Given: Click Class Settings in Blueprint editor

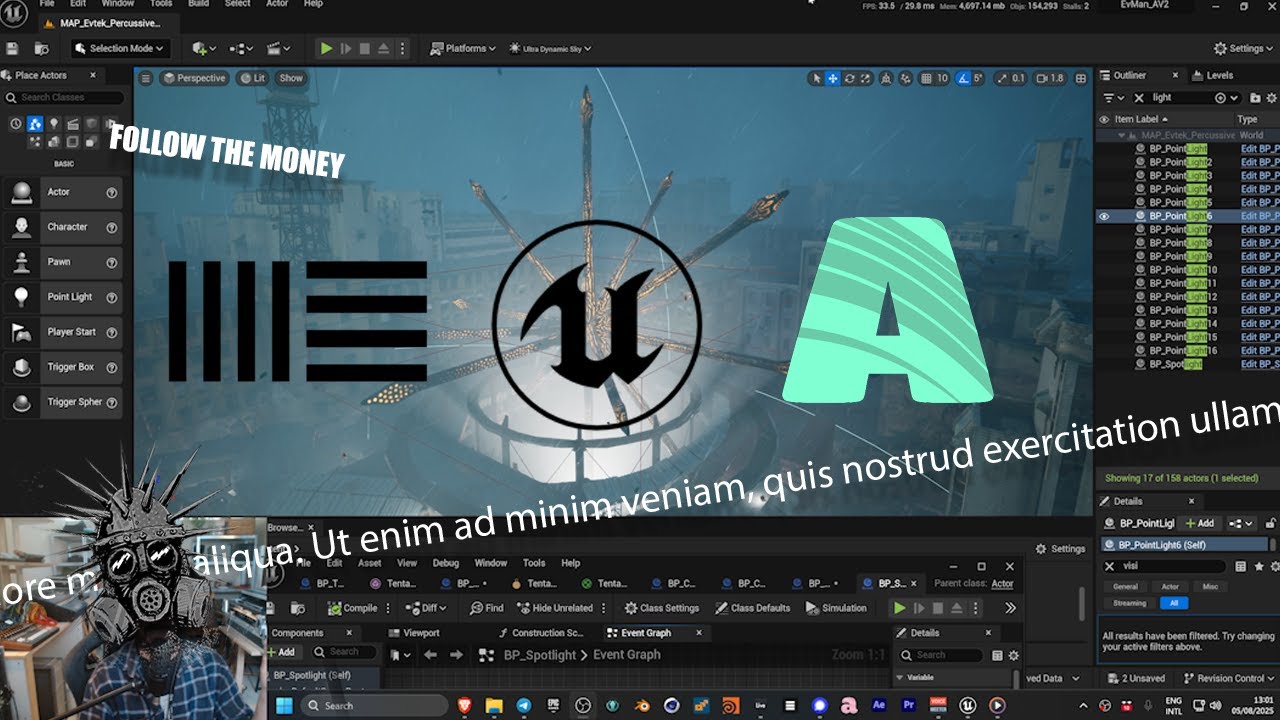Looking at the screenshot, I should (x=662, y=608).
